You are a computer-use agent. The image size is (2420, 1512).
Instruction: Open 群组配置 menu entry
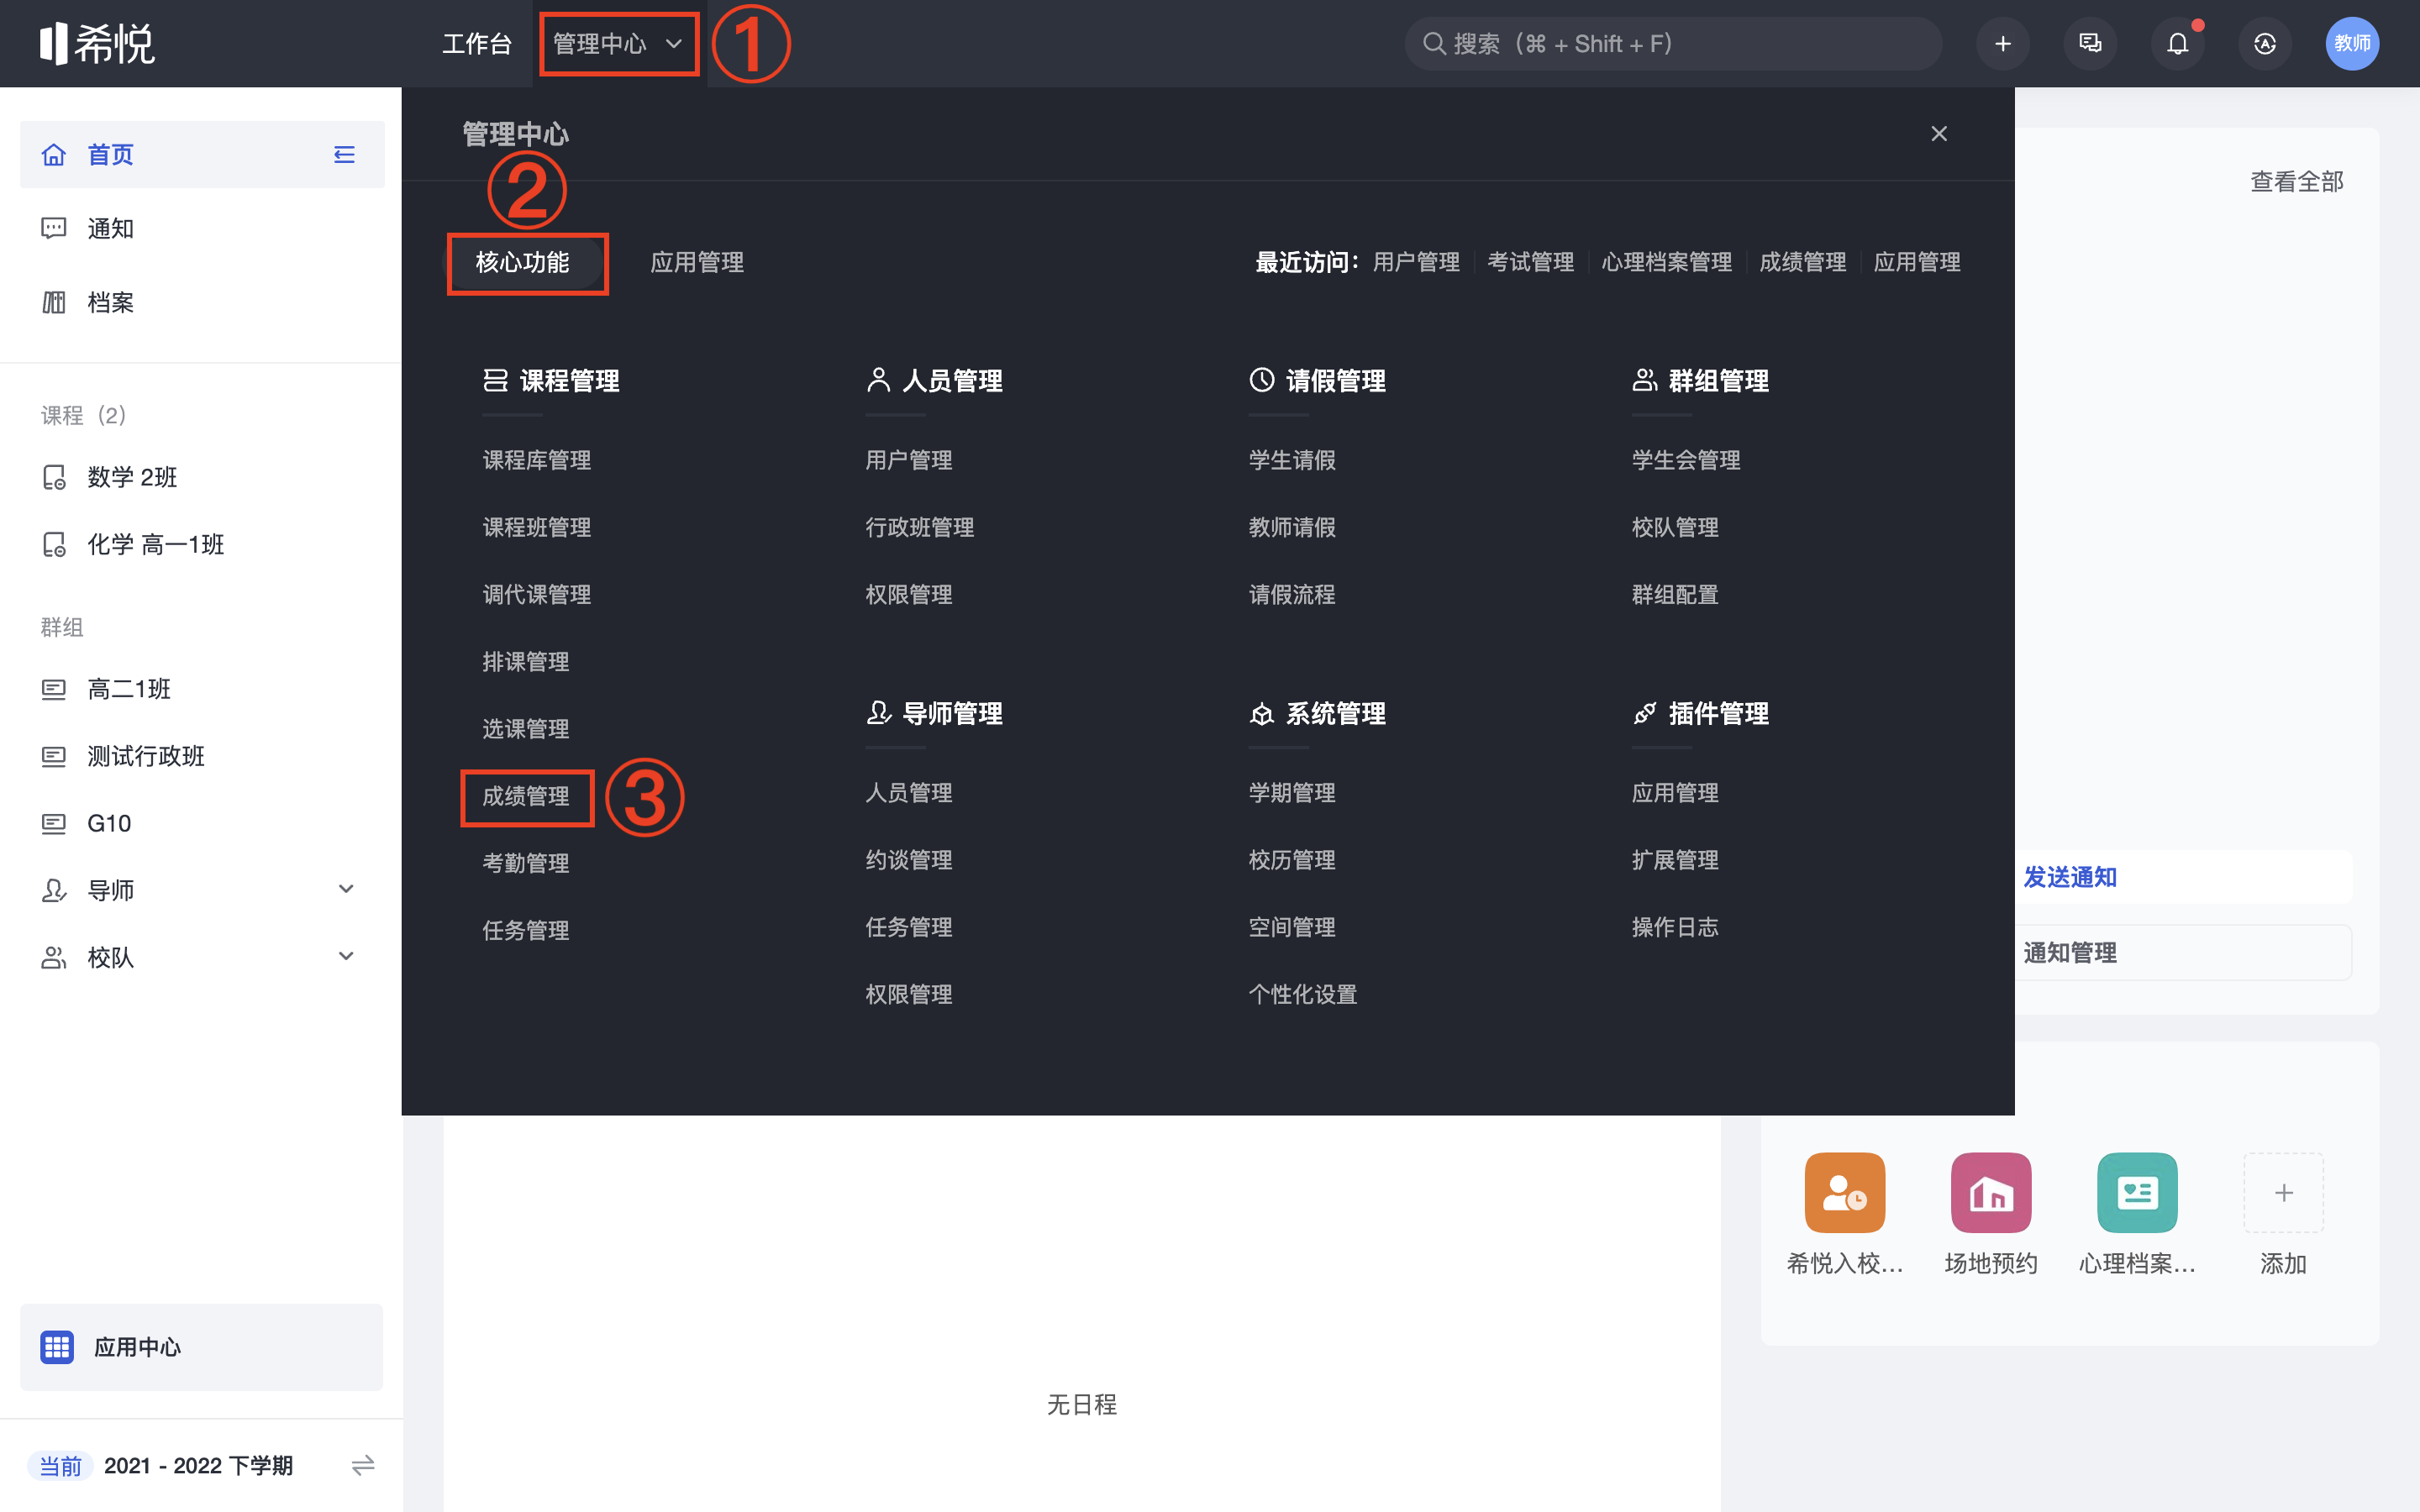tap(1675, 594)
